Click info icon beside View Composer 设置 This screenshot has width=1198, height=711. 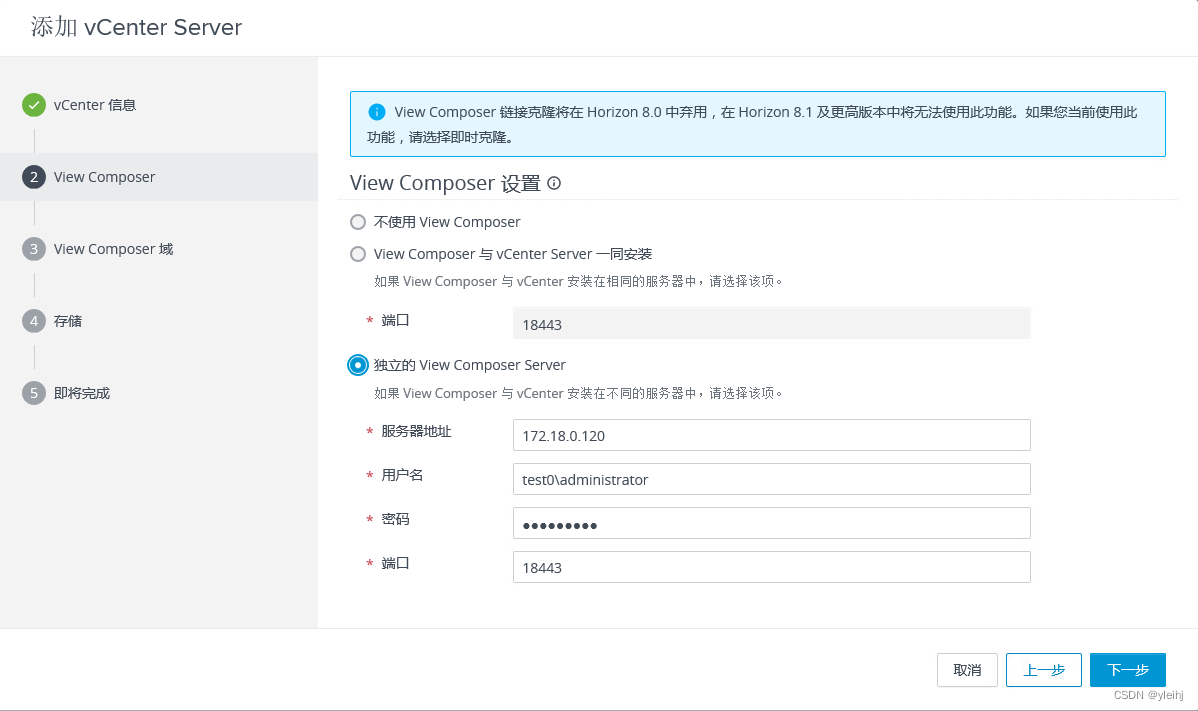(x=554, y=183)
